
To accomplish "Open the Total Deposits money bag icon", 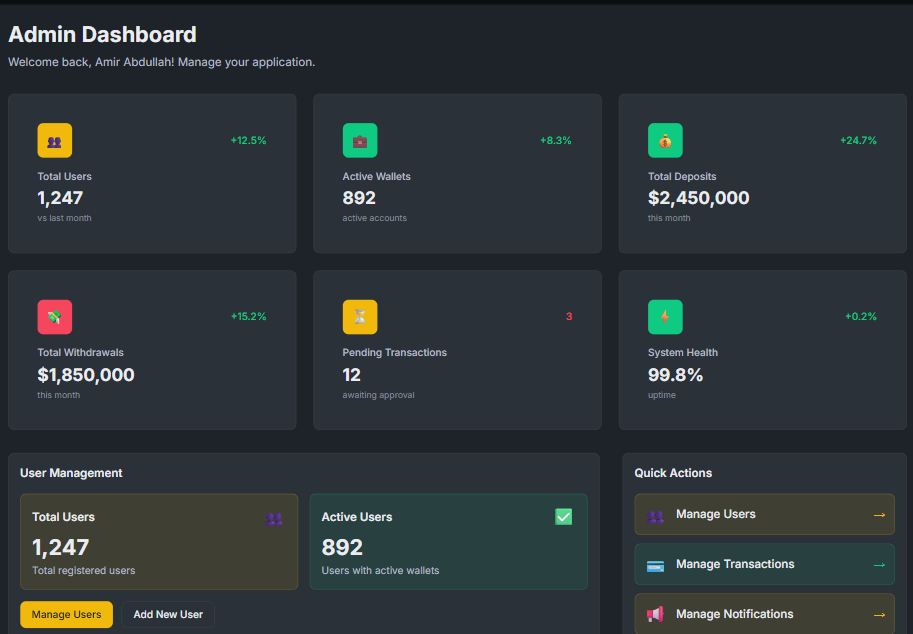I will point(665,140).
